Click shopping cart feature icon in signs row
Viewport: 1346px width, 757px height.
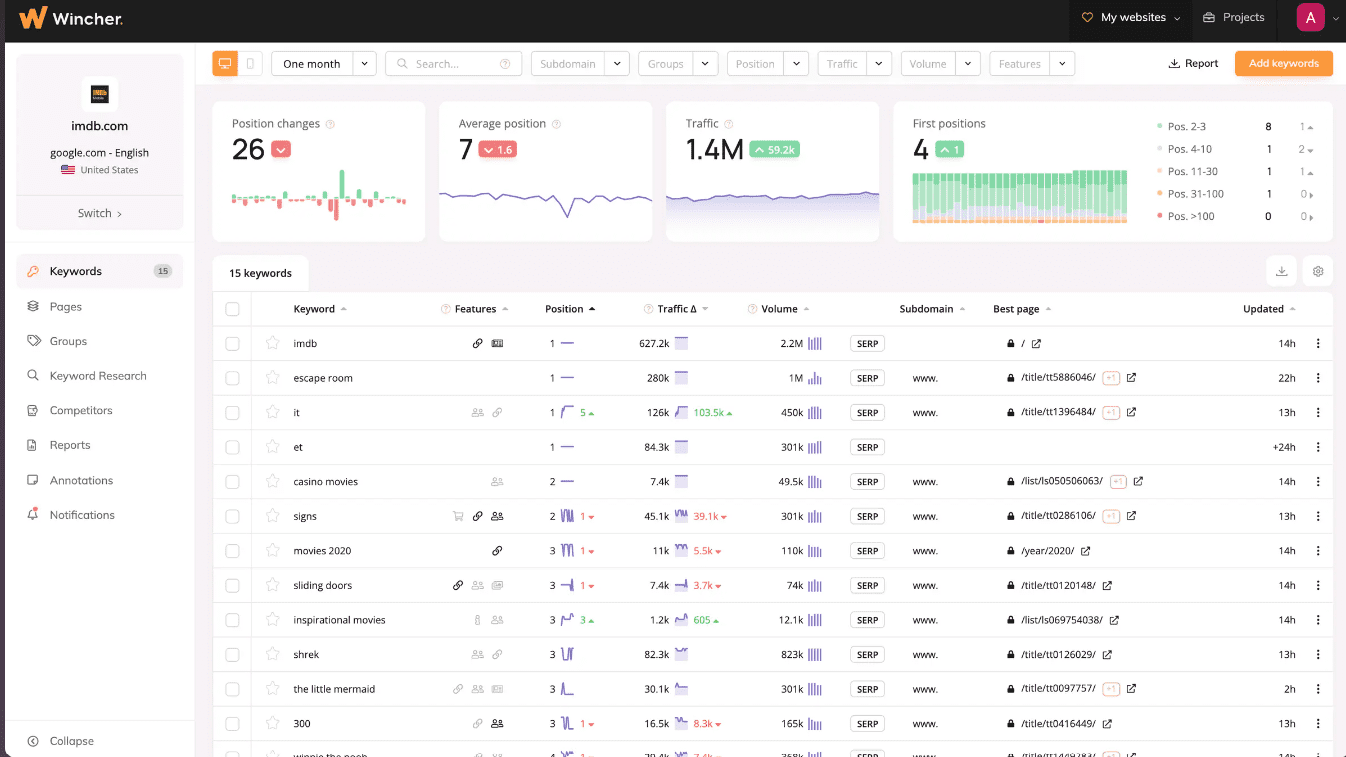point(458,516)
